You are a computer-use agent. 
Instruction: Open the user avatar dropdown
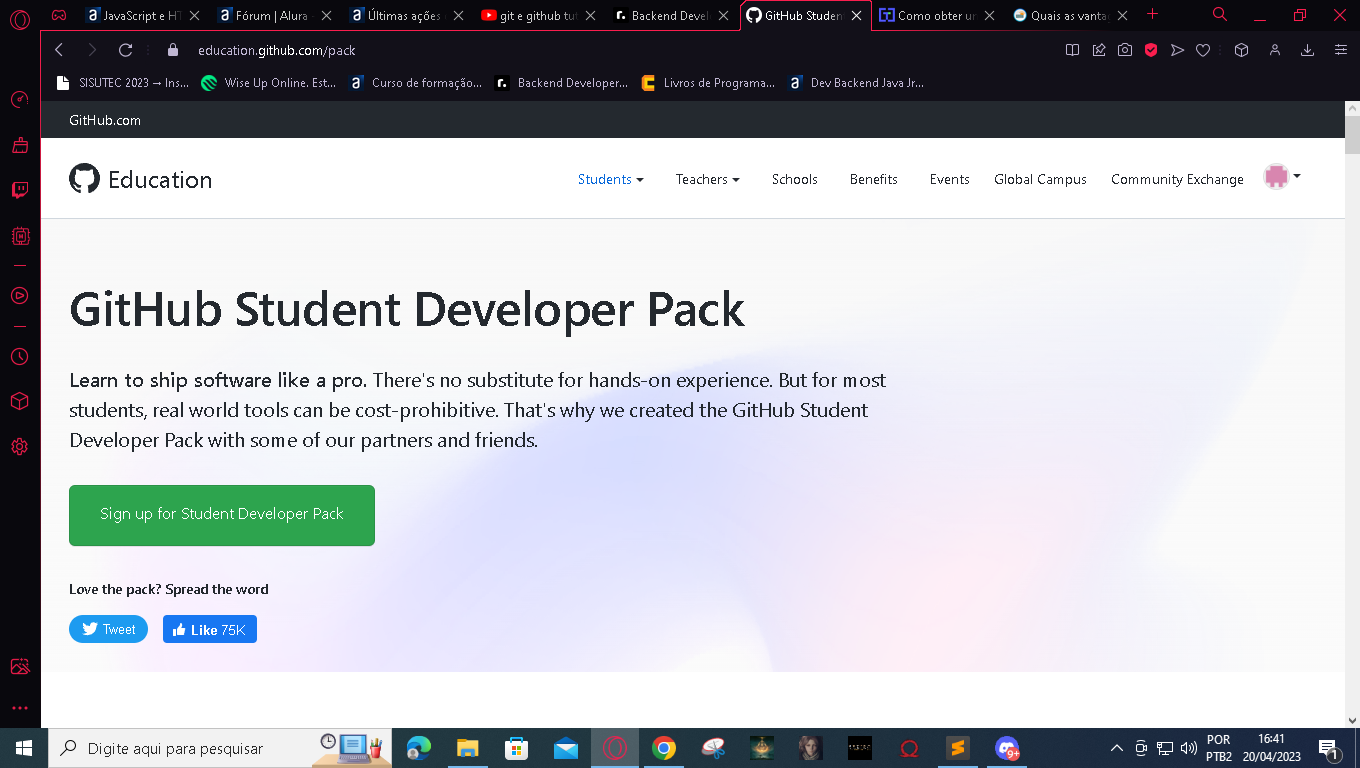(x=1282, y=177)
